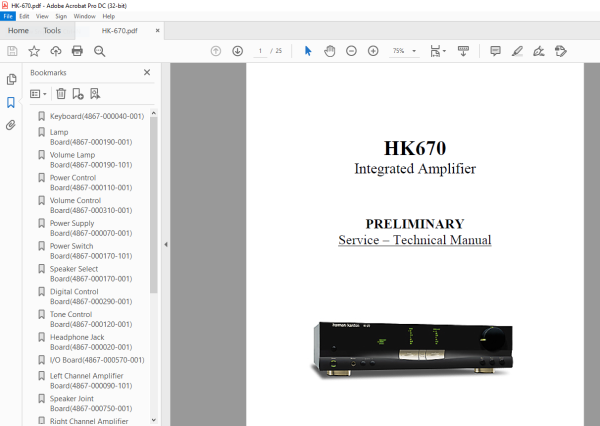600x426 pixels.
Task: Add the file to starred favorites
Action: click(x=34, y=51)
